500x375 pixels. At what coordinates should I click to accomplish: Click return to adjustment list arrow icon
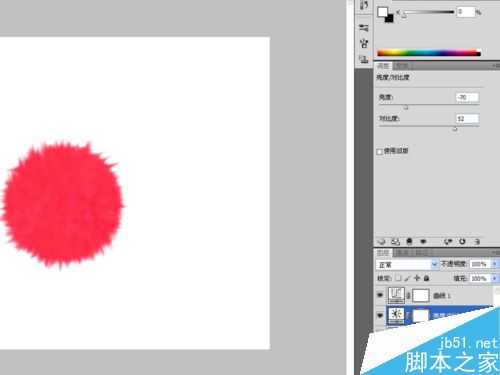(x=382, y=241)
